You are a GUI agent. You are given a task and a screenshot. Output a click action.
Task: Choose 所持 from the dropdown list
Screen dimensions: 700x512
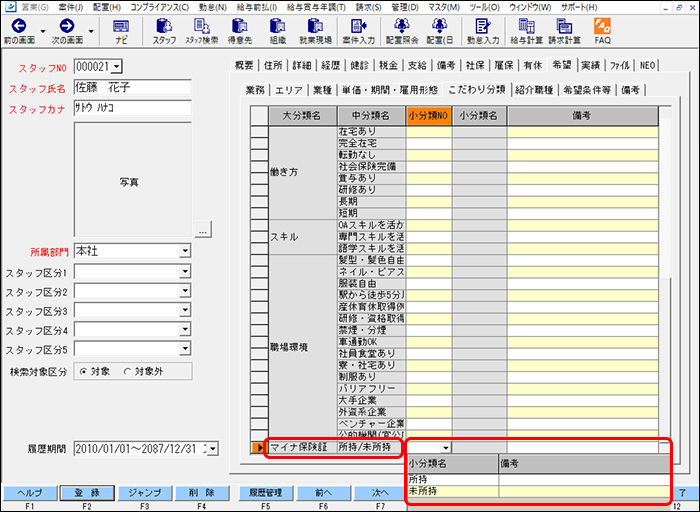[x=539, y=479]
